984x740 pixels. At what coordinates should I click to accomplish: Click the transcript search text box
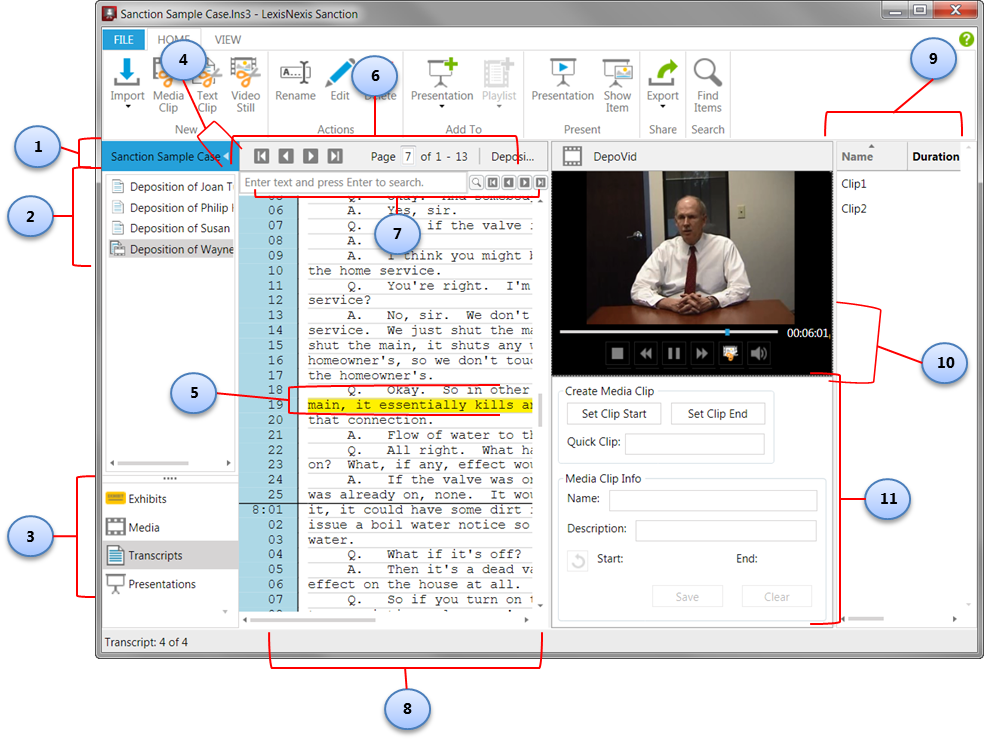[353, 183]
